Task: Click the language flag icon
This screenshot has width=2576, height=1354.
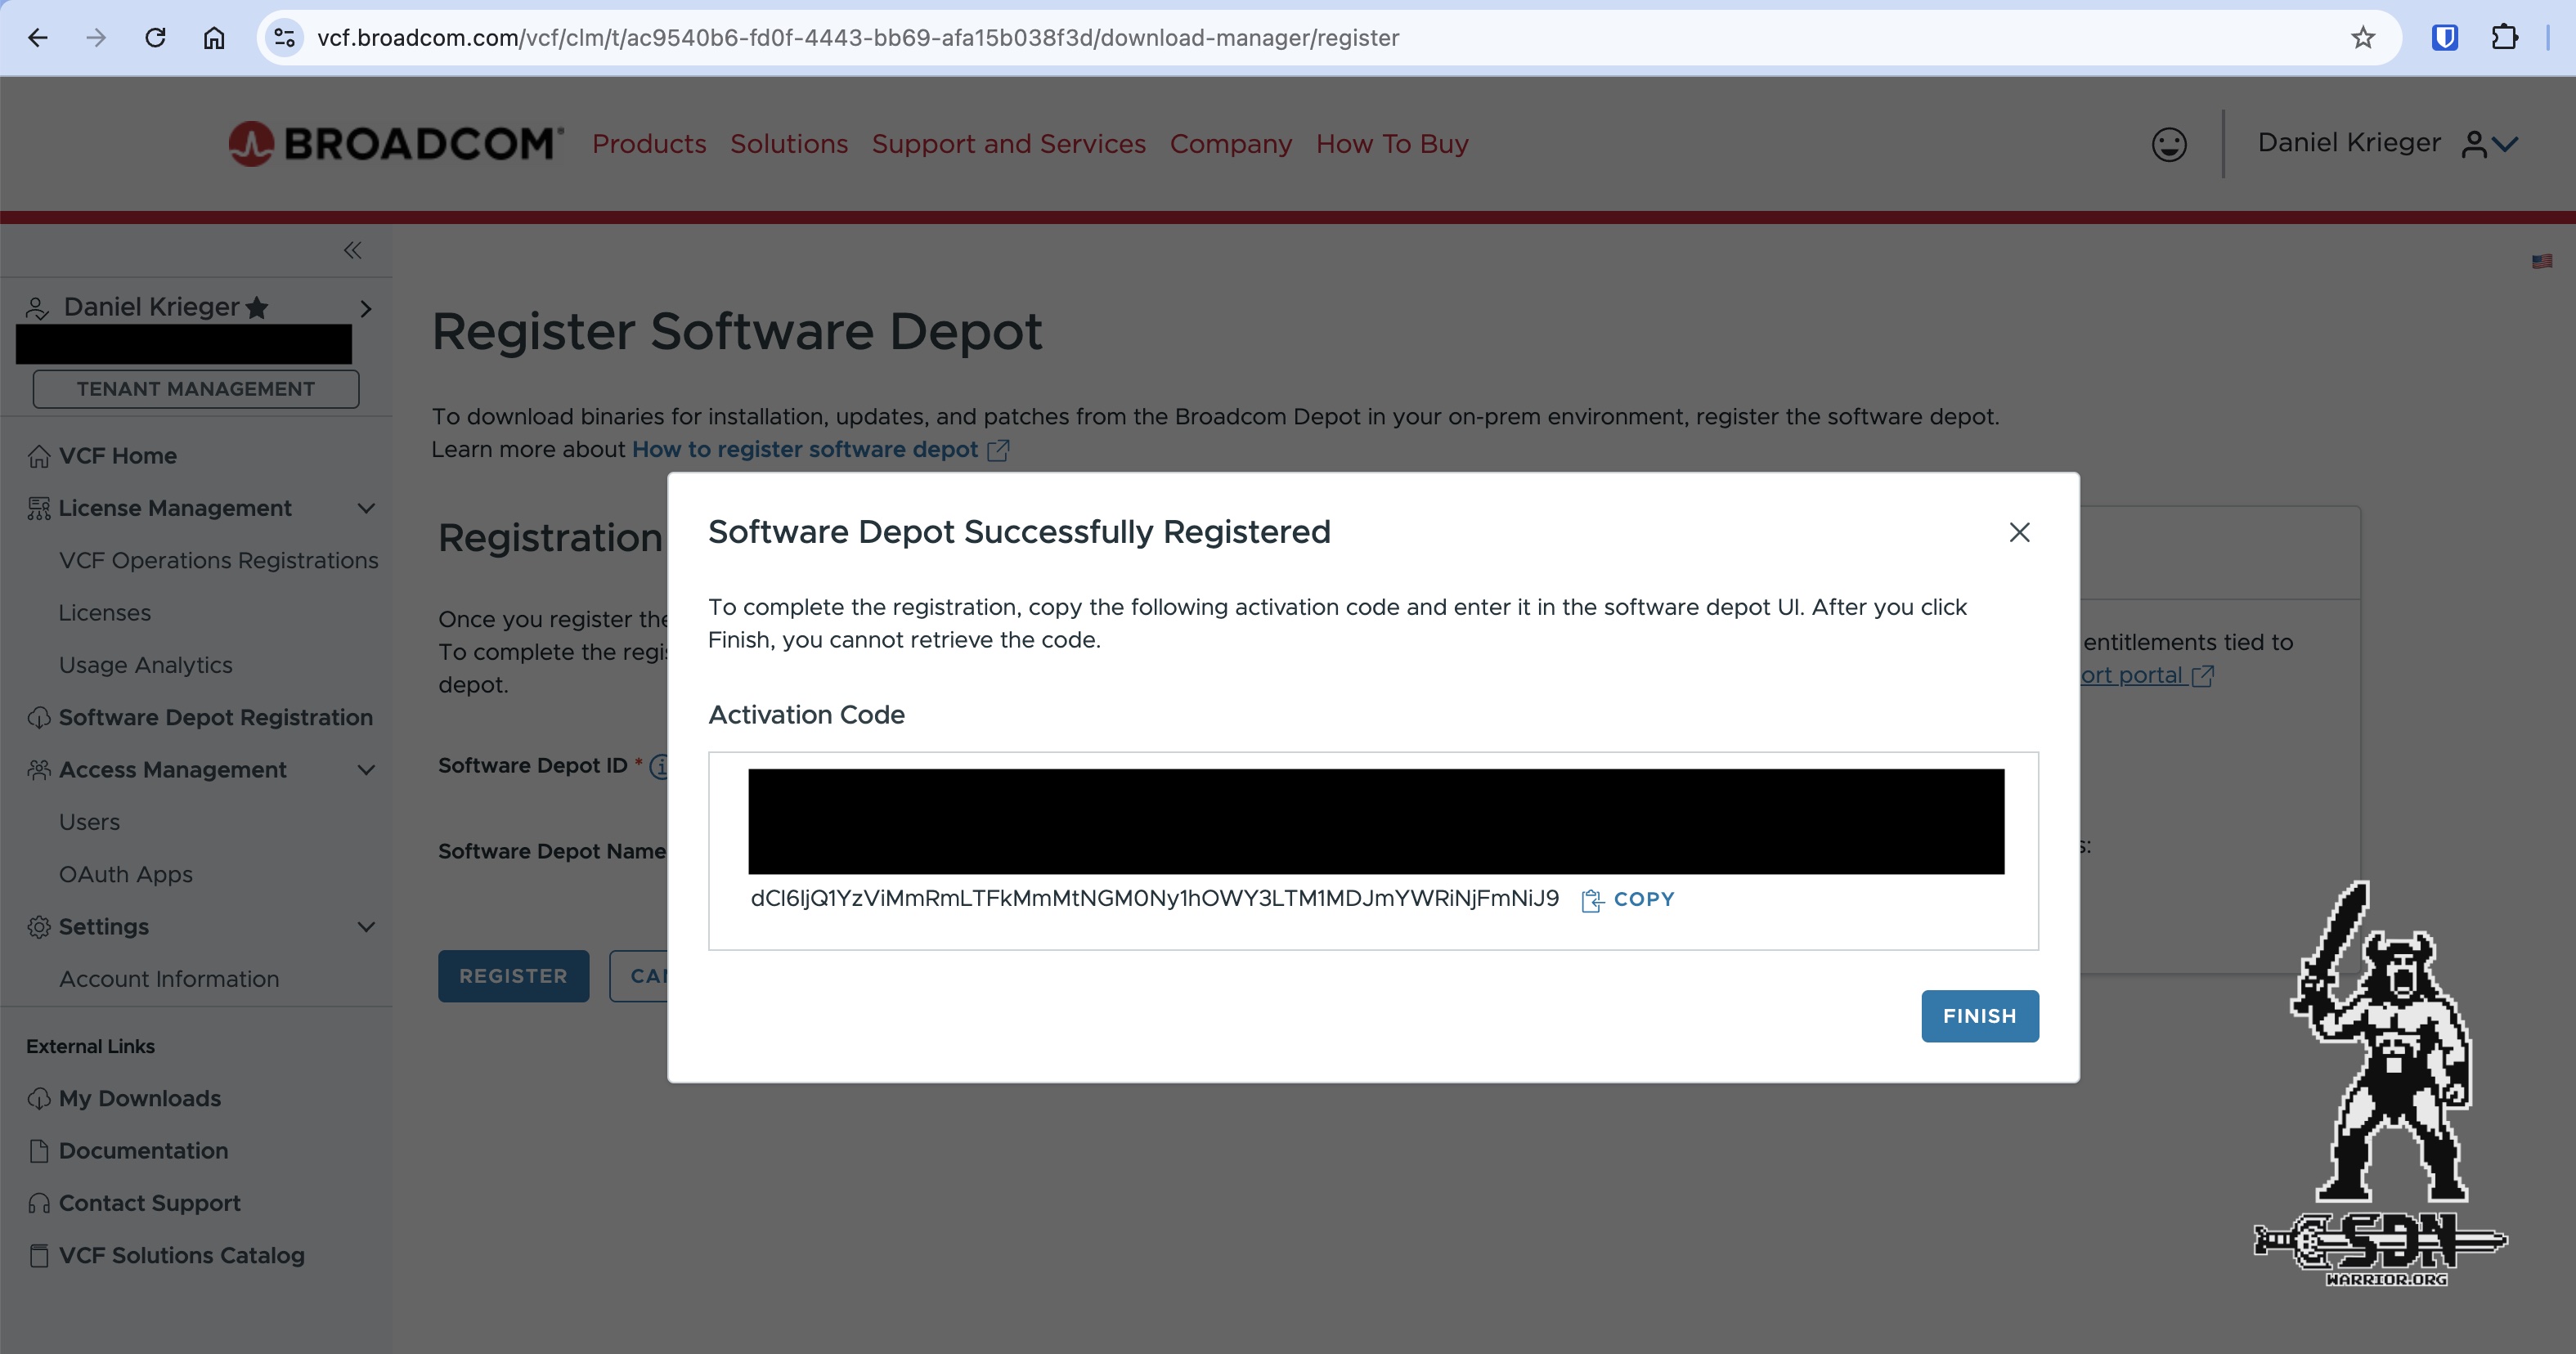Action: click(2542, 262)
